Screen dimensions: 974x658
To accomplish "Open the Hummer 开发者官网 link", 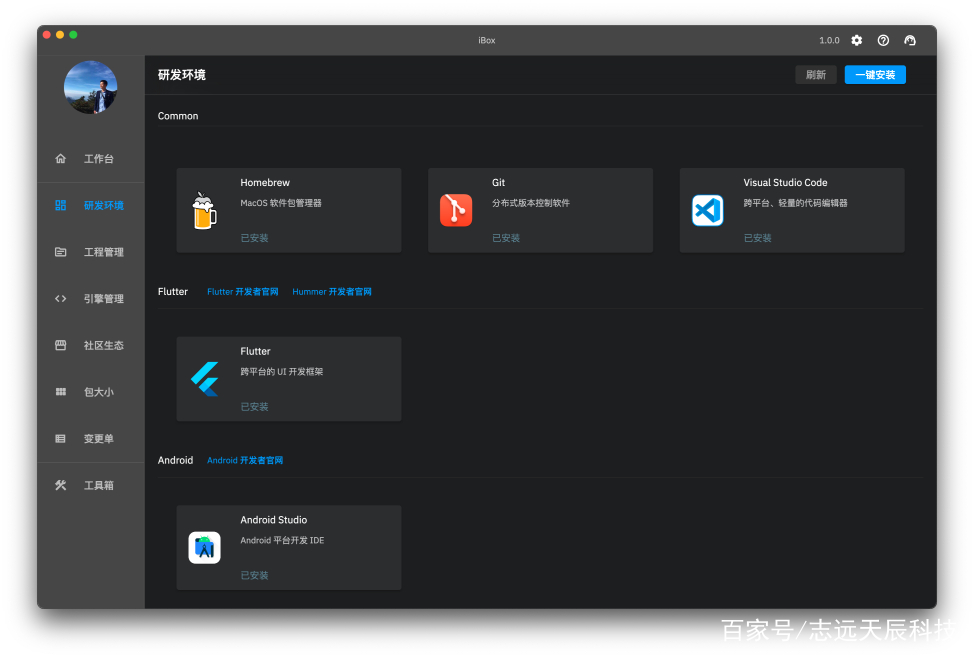I will pyautogui.click(x=332, y=291).
